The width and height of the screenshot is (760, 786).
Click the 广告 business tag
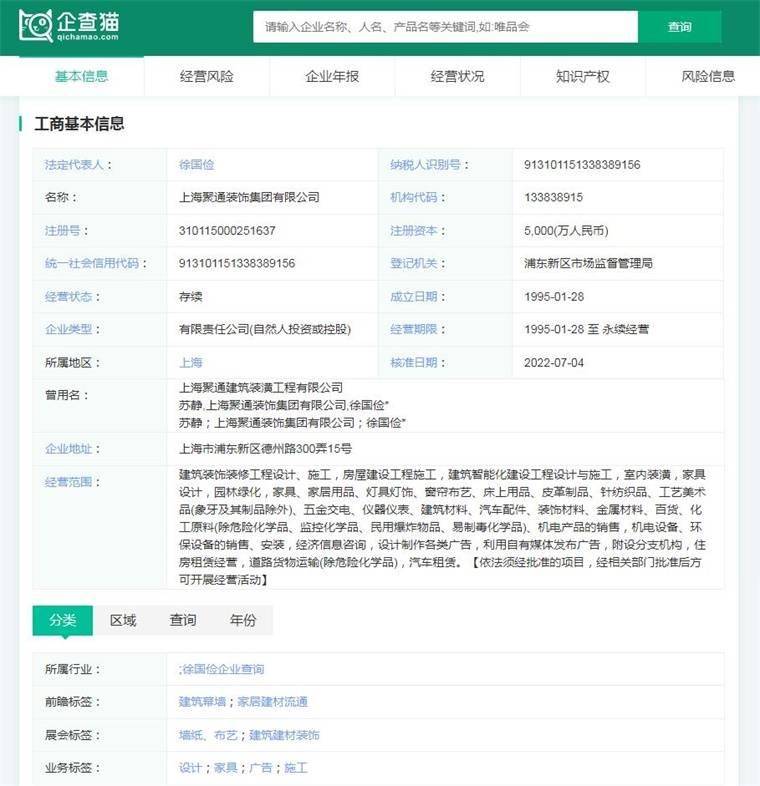(x=260, y=767)
